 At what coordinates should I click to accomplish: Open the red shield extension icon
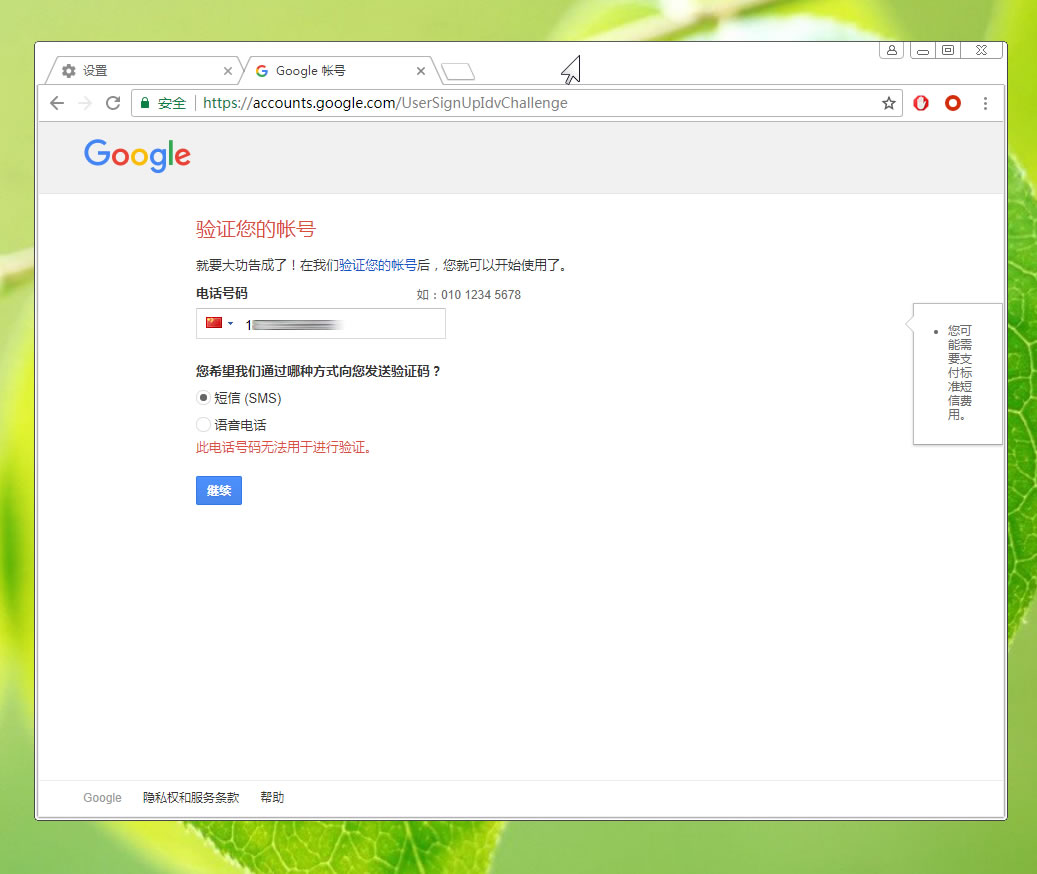(x=921, y=103)
